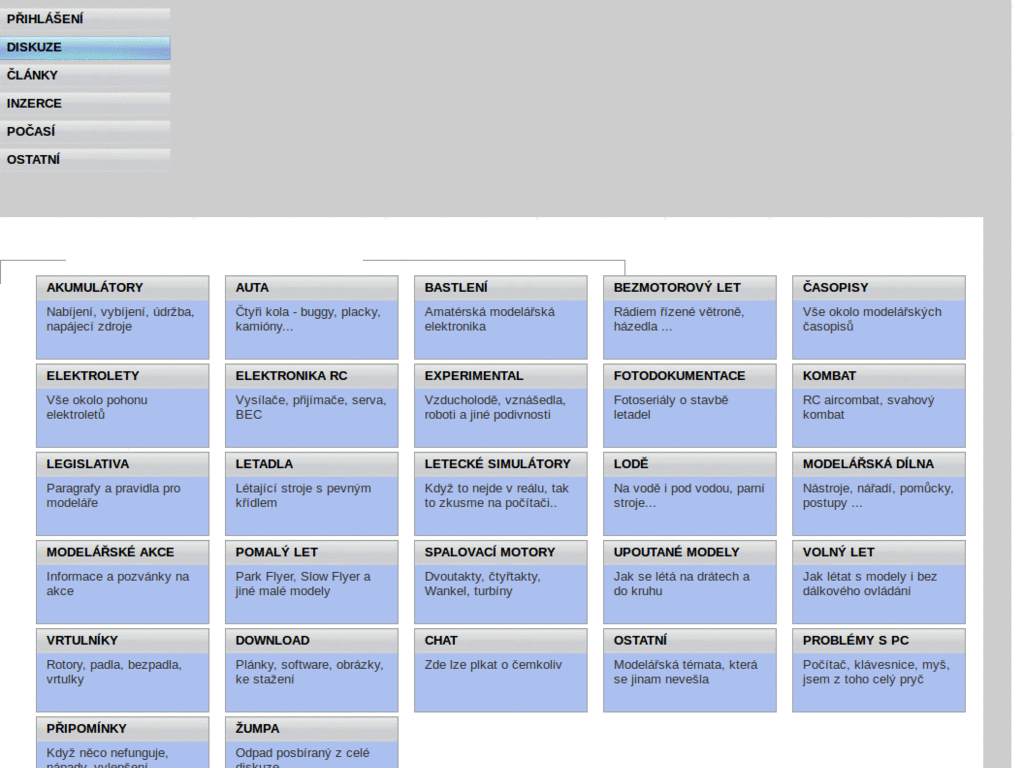Go to LETADLA category
Image resolution: width=1024 pixels, height=768 pixels.
click(264, 464)
